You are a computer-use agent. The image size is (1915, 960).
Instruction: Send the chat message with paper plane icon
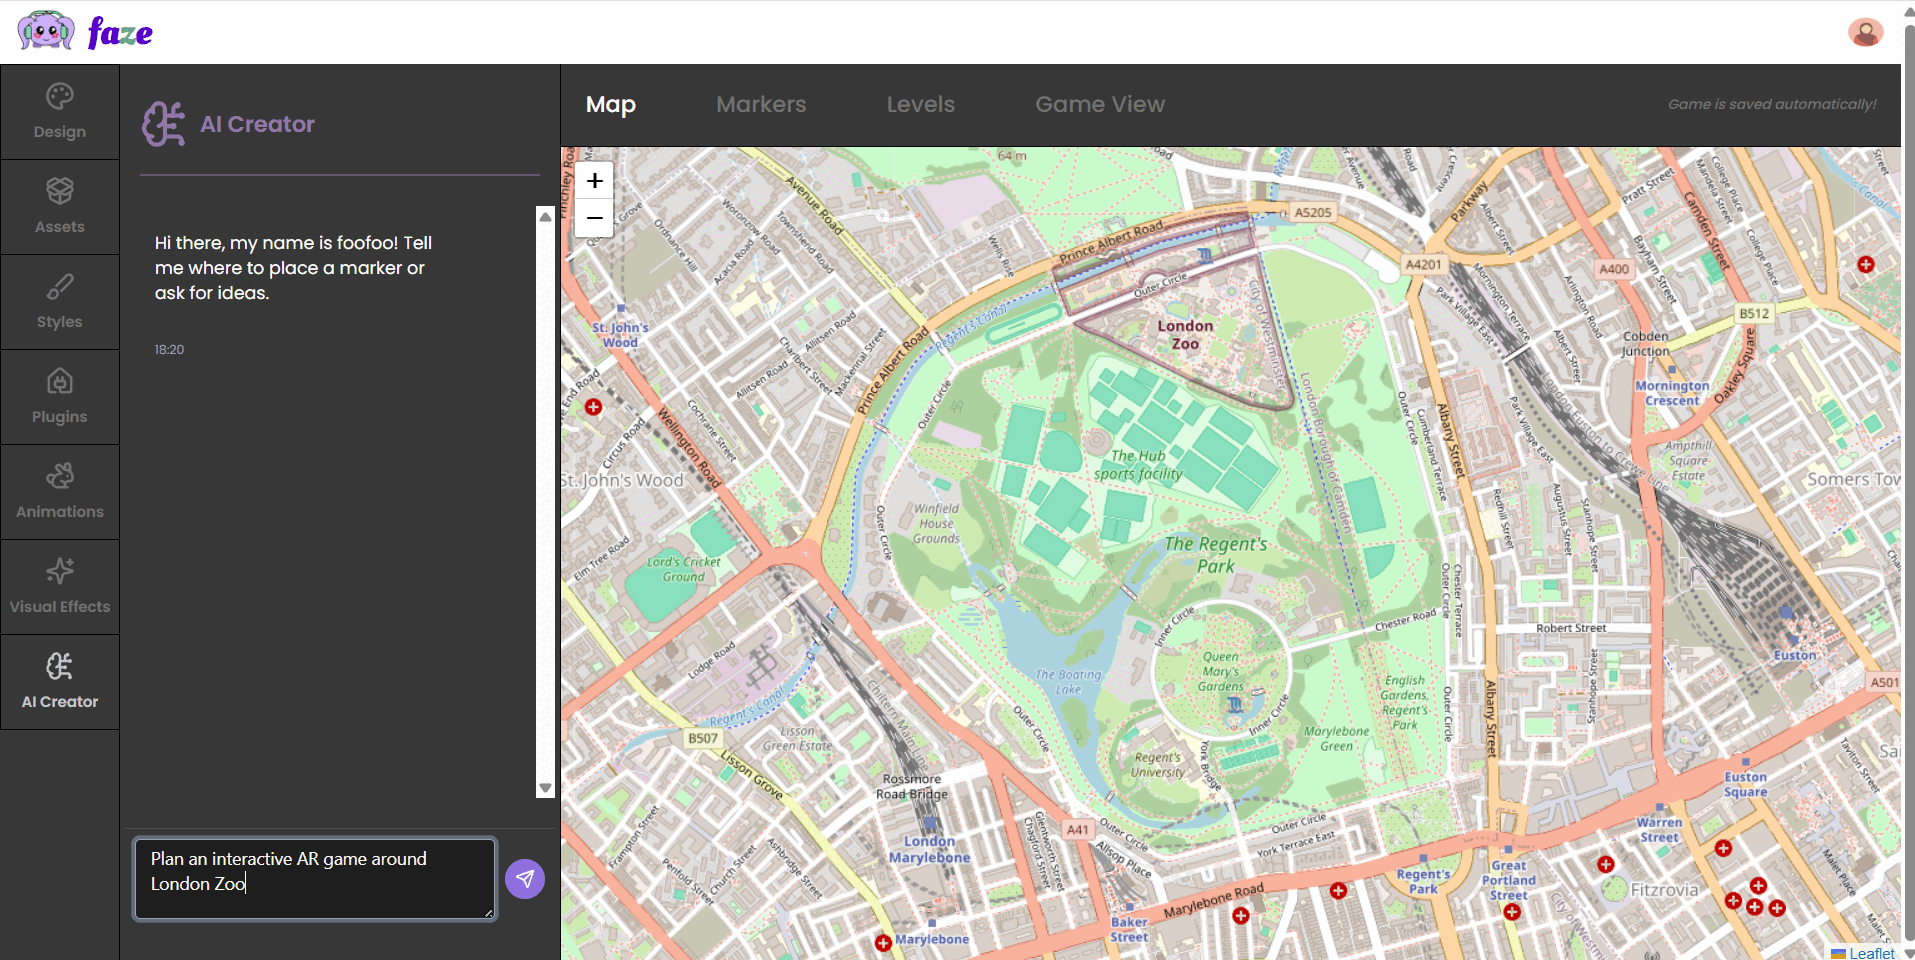point(524,878)
